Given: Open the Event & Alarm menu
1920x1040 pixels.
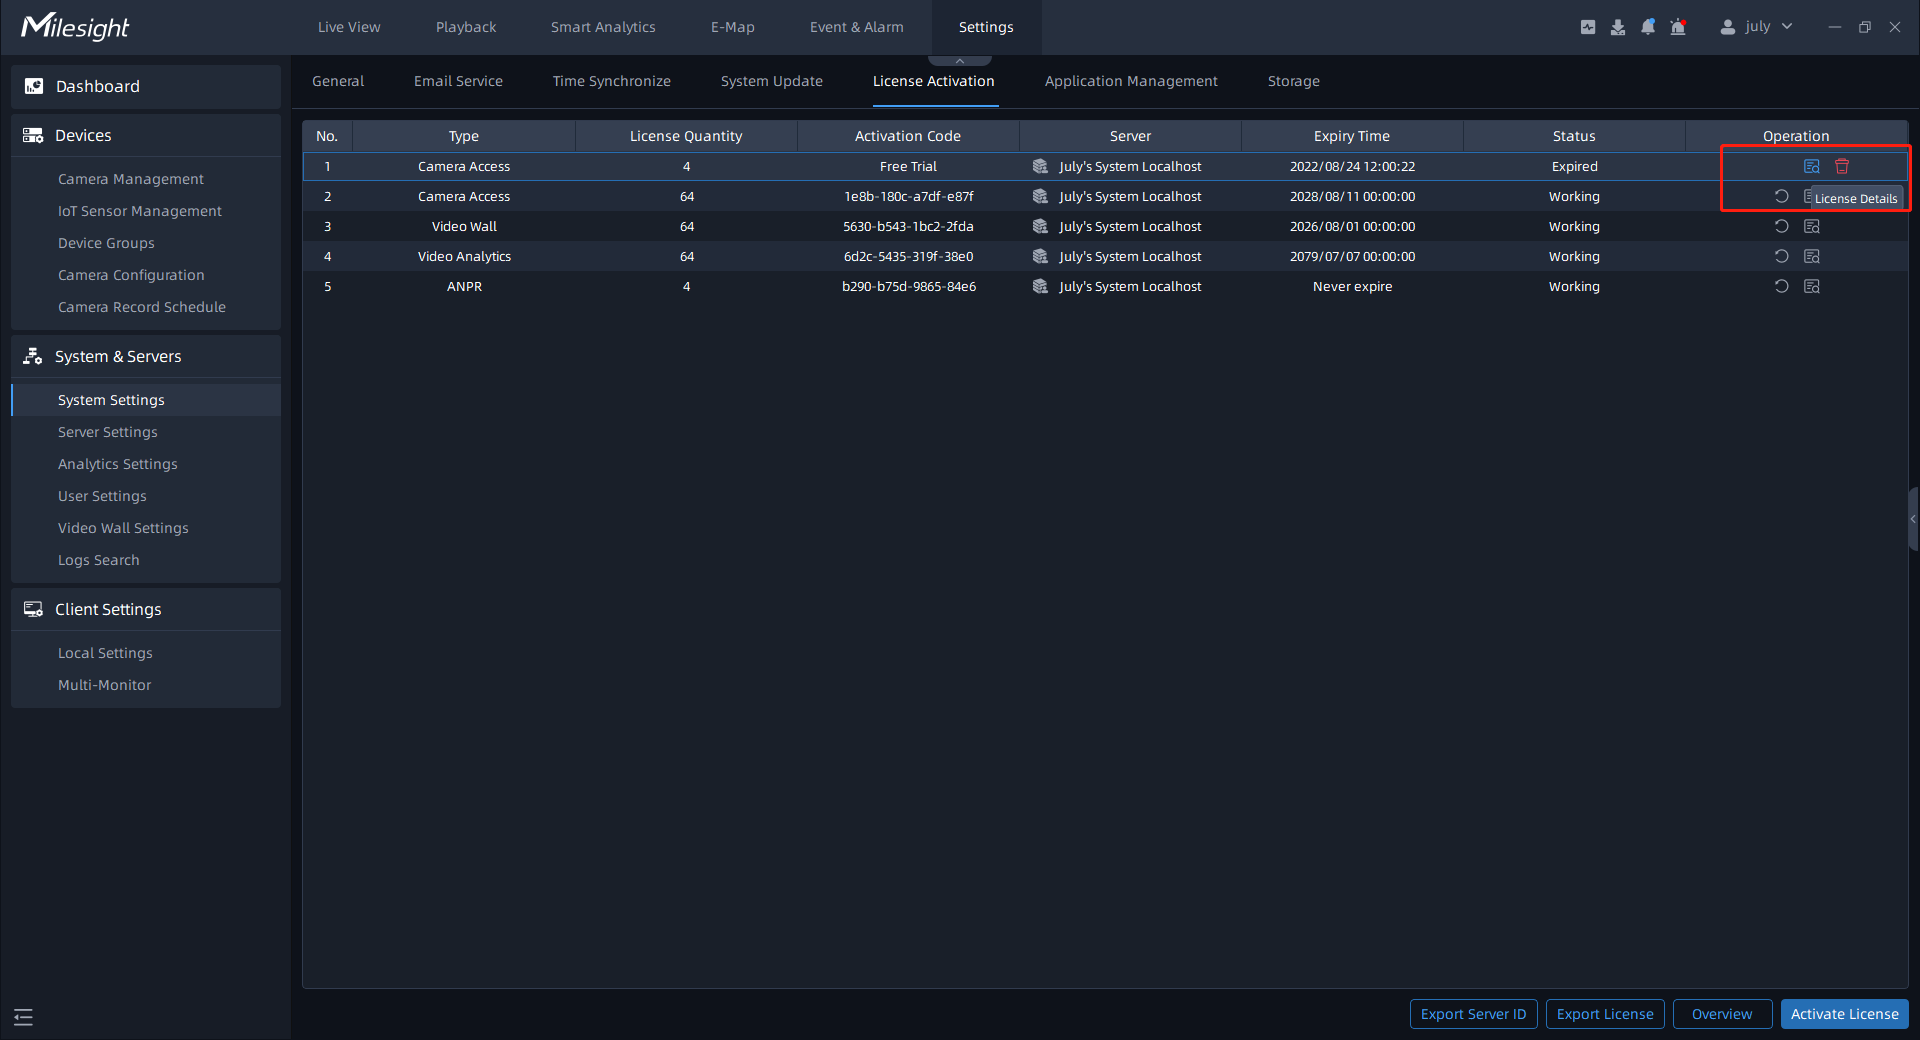Looking at the screenshot, I should point(856,27).
